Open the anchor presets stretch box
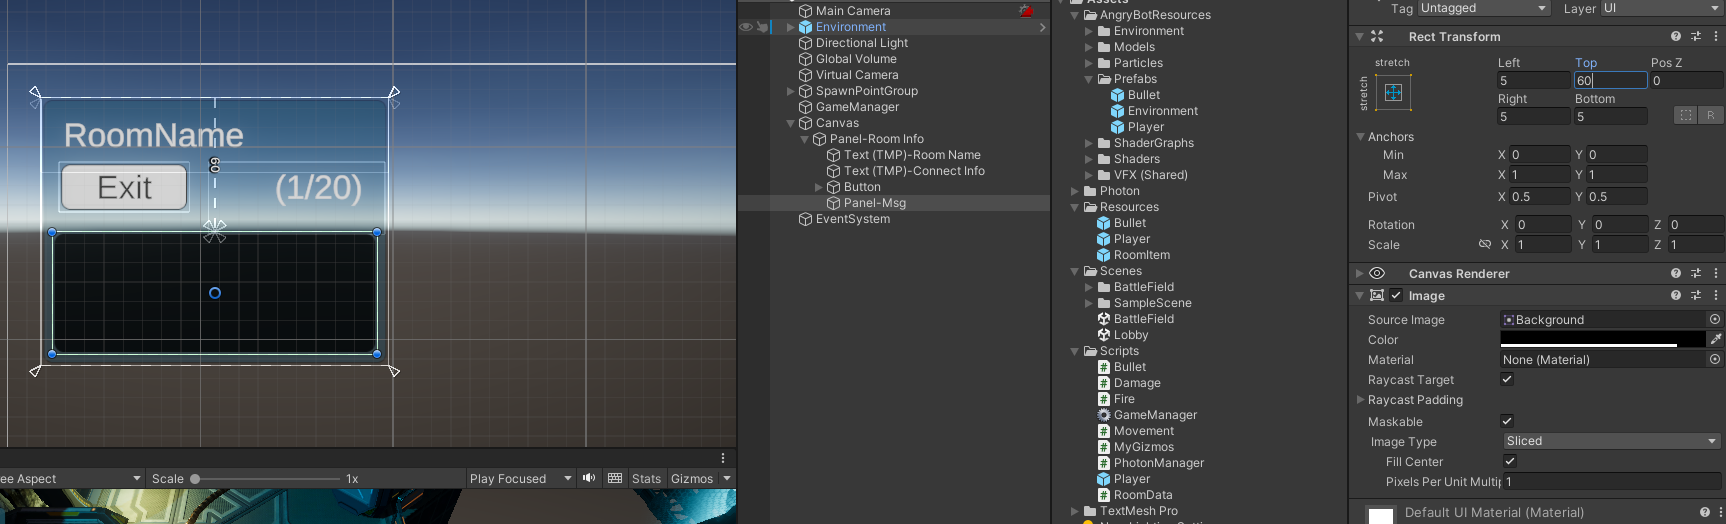The image size is (1726, 524). point(1393,93)
